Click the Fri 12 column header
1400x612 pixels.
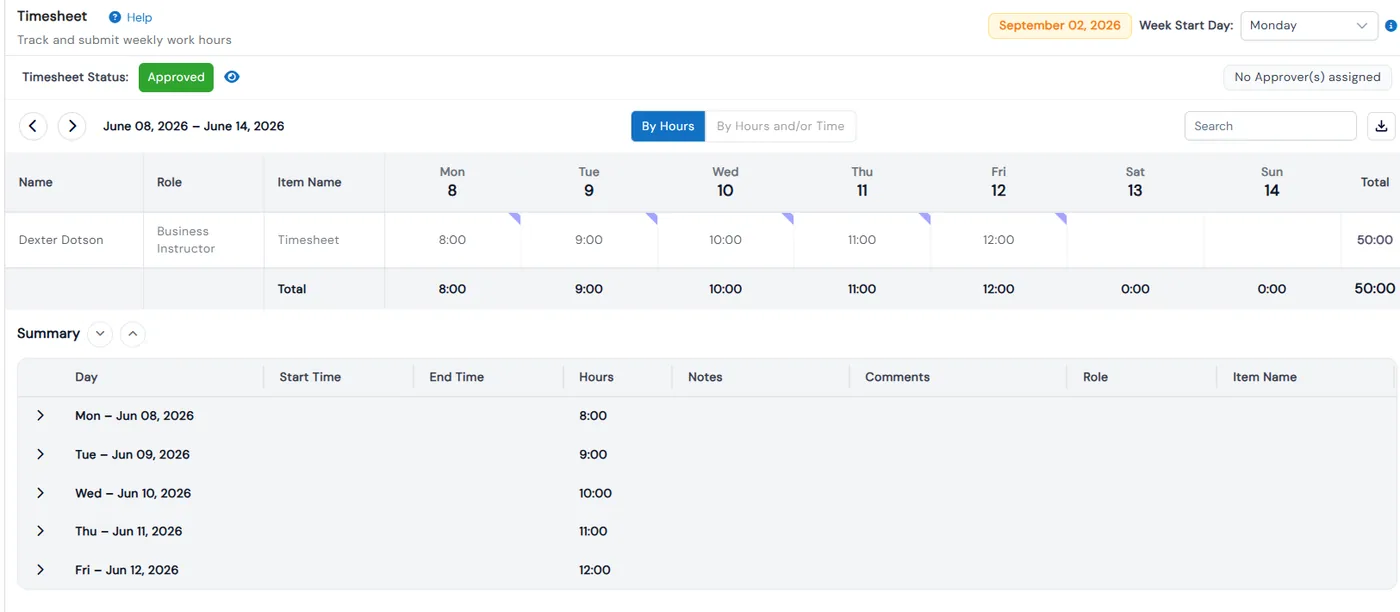(999, 182)
